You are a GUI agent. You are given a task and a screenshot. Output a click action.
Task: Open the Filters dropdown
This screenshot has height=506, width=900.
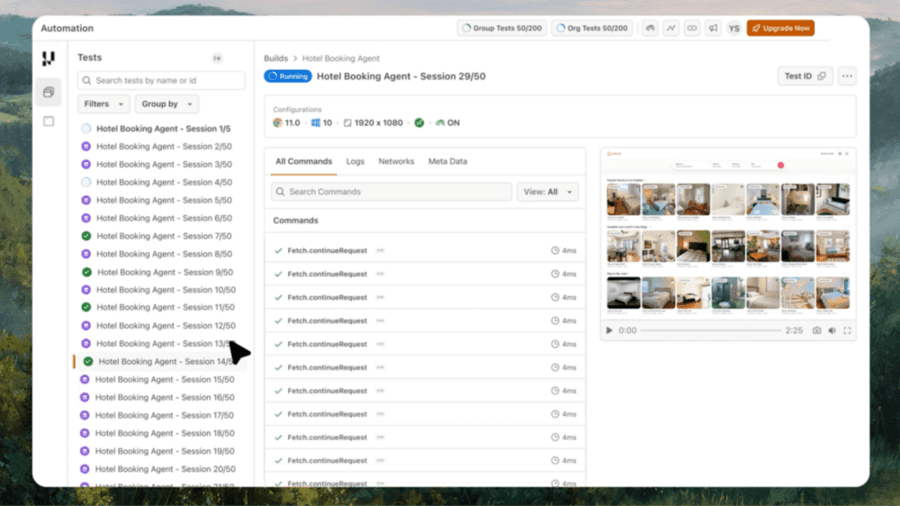point(103,104)
